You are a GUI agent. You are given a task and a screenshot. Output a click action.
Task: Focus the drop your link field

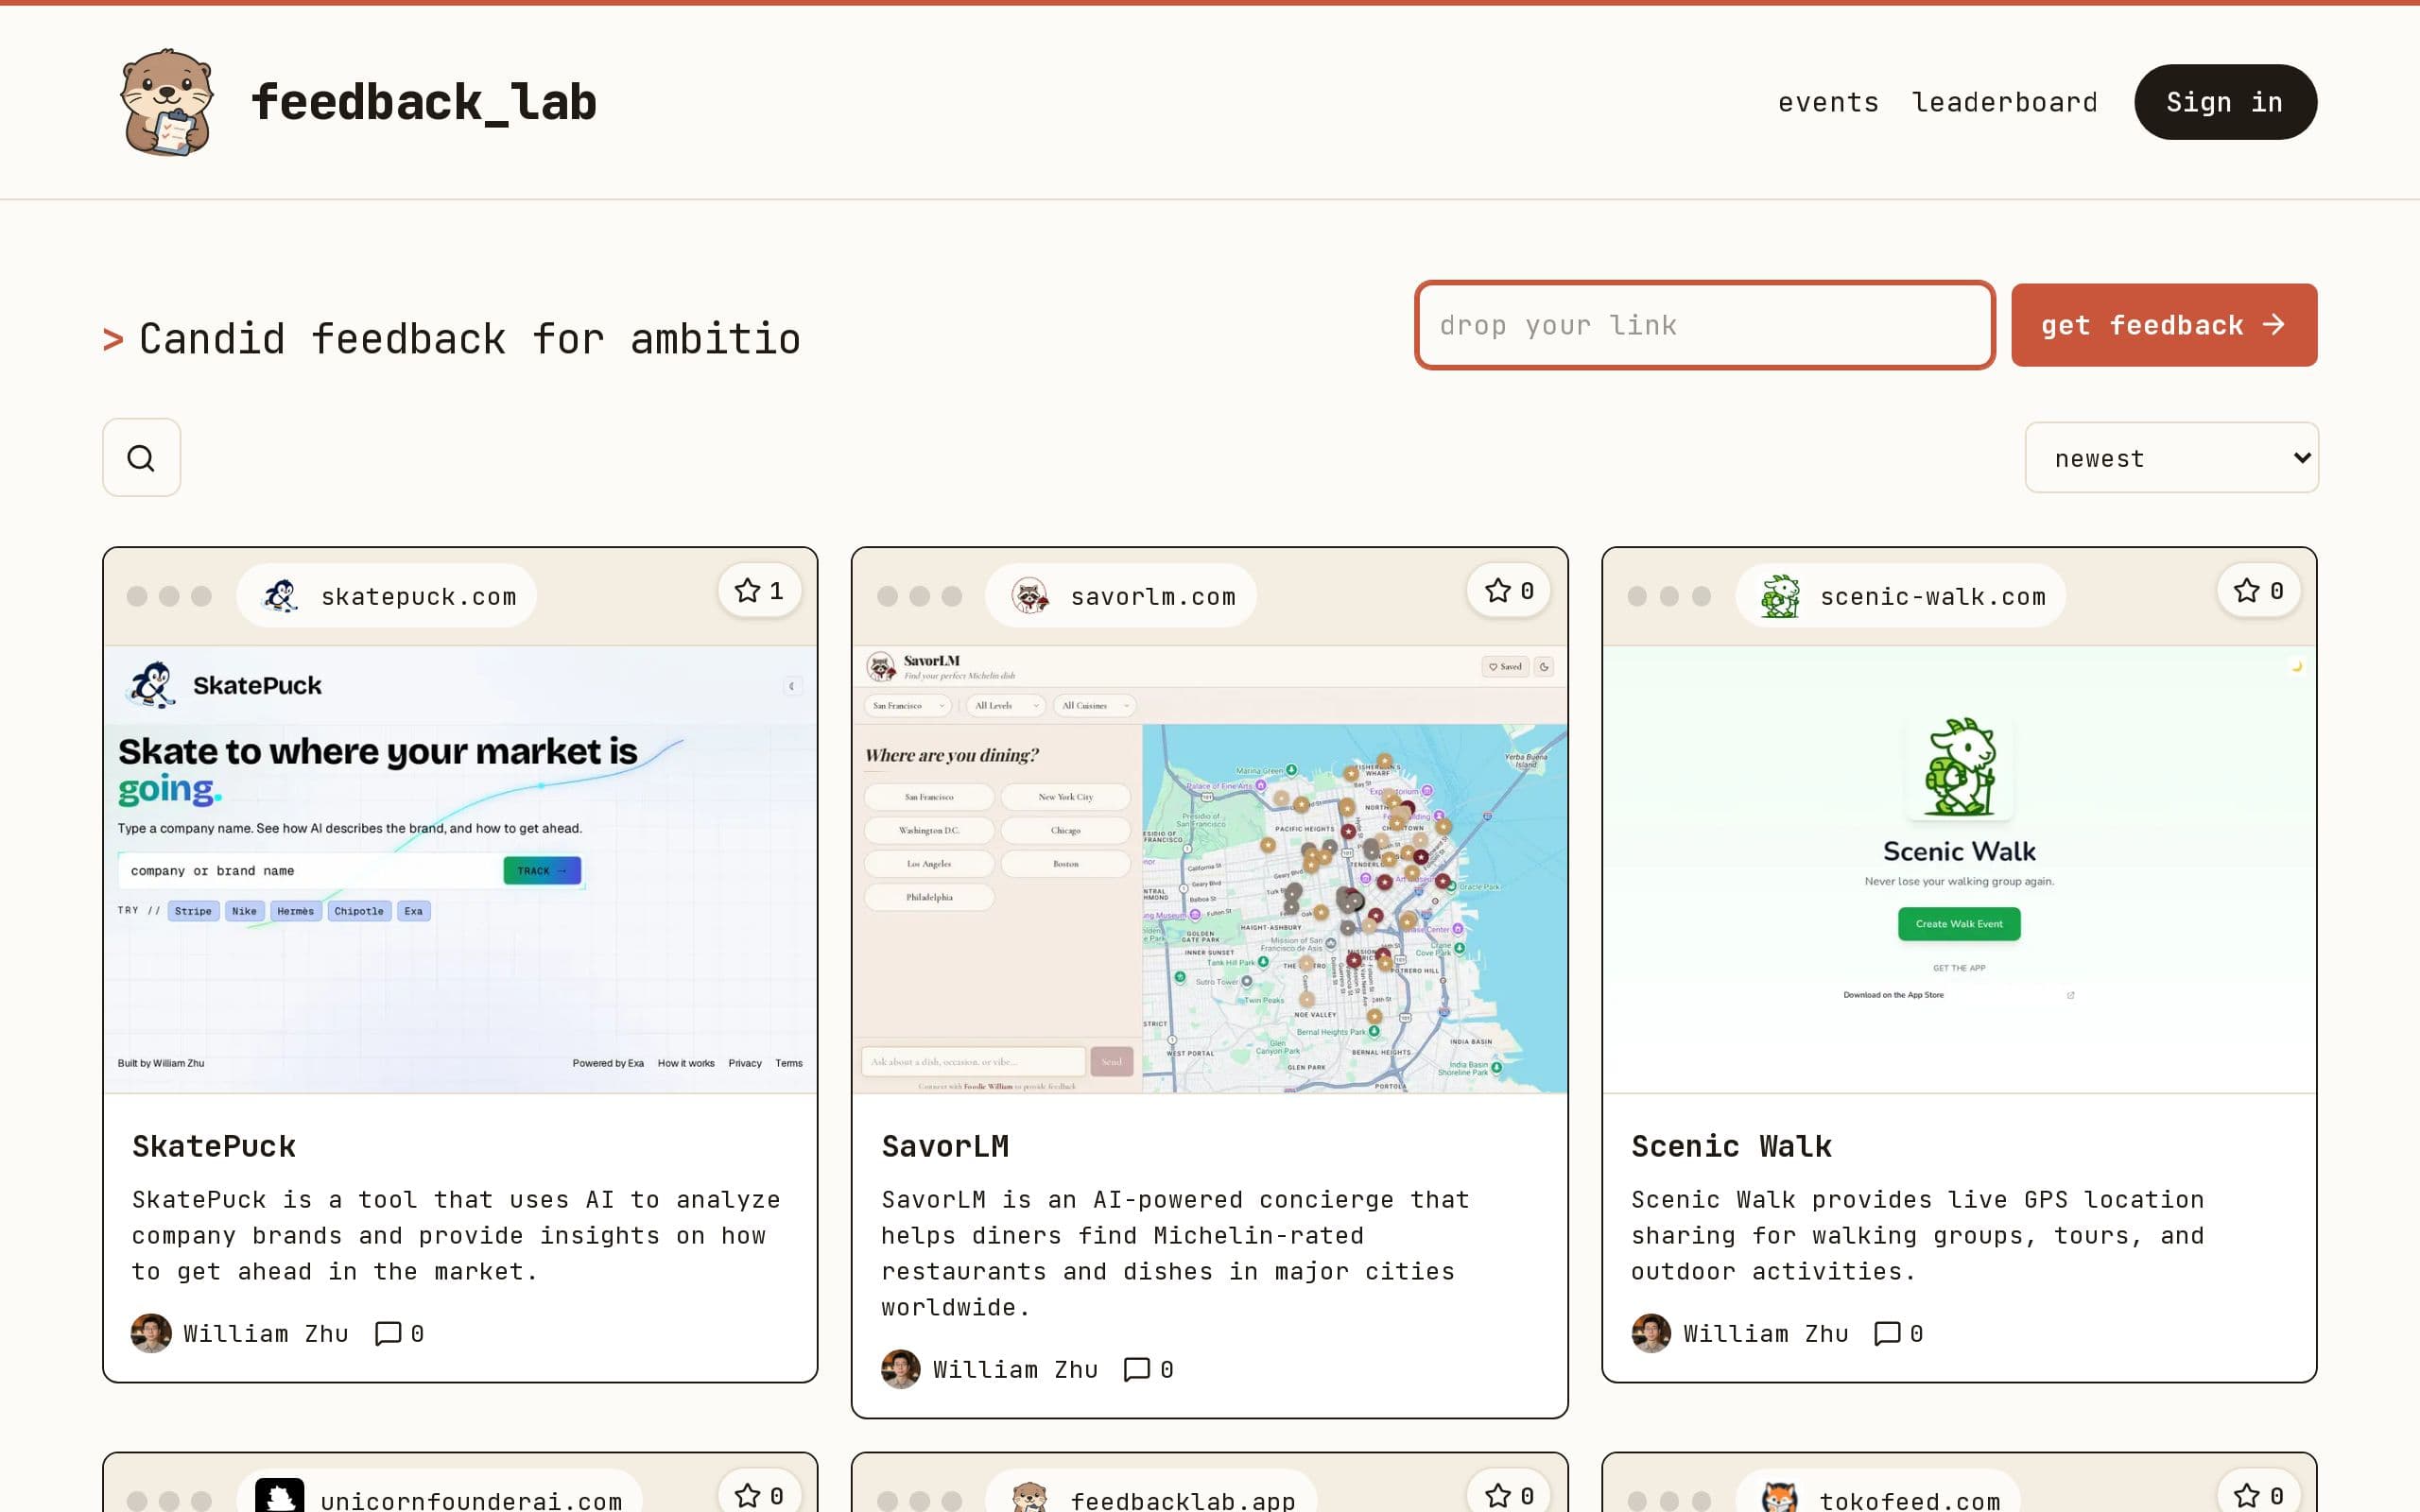pyautogui.click(x=1704, y=325)
